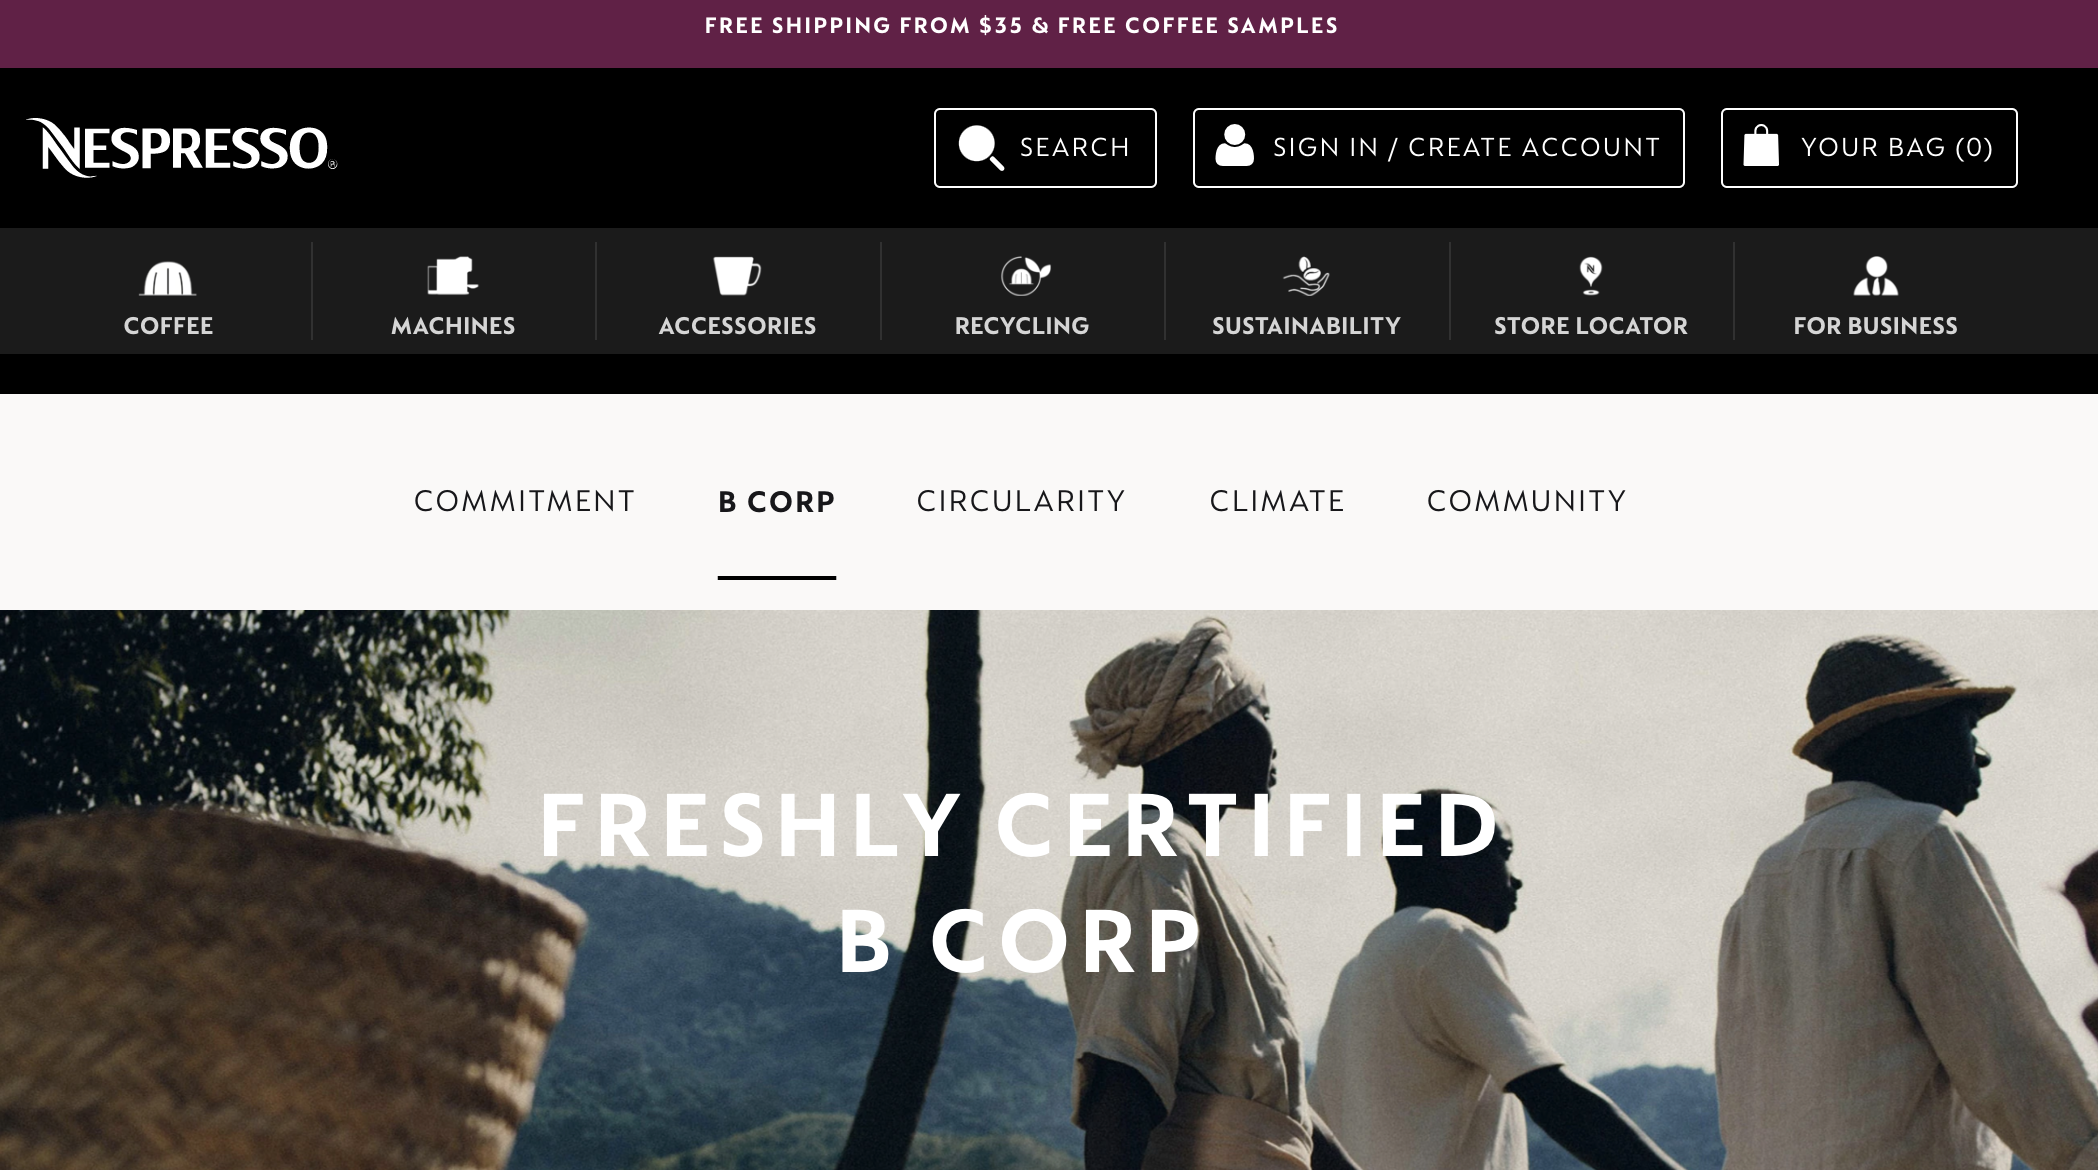Click the Freshly Certified B Corp hero image
Viewport: 2098px width, 1170px height.
click(x=1049, y=890)
